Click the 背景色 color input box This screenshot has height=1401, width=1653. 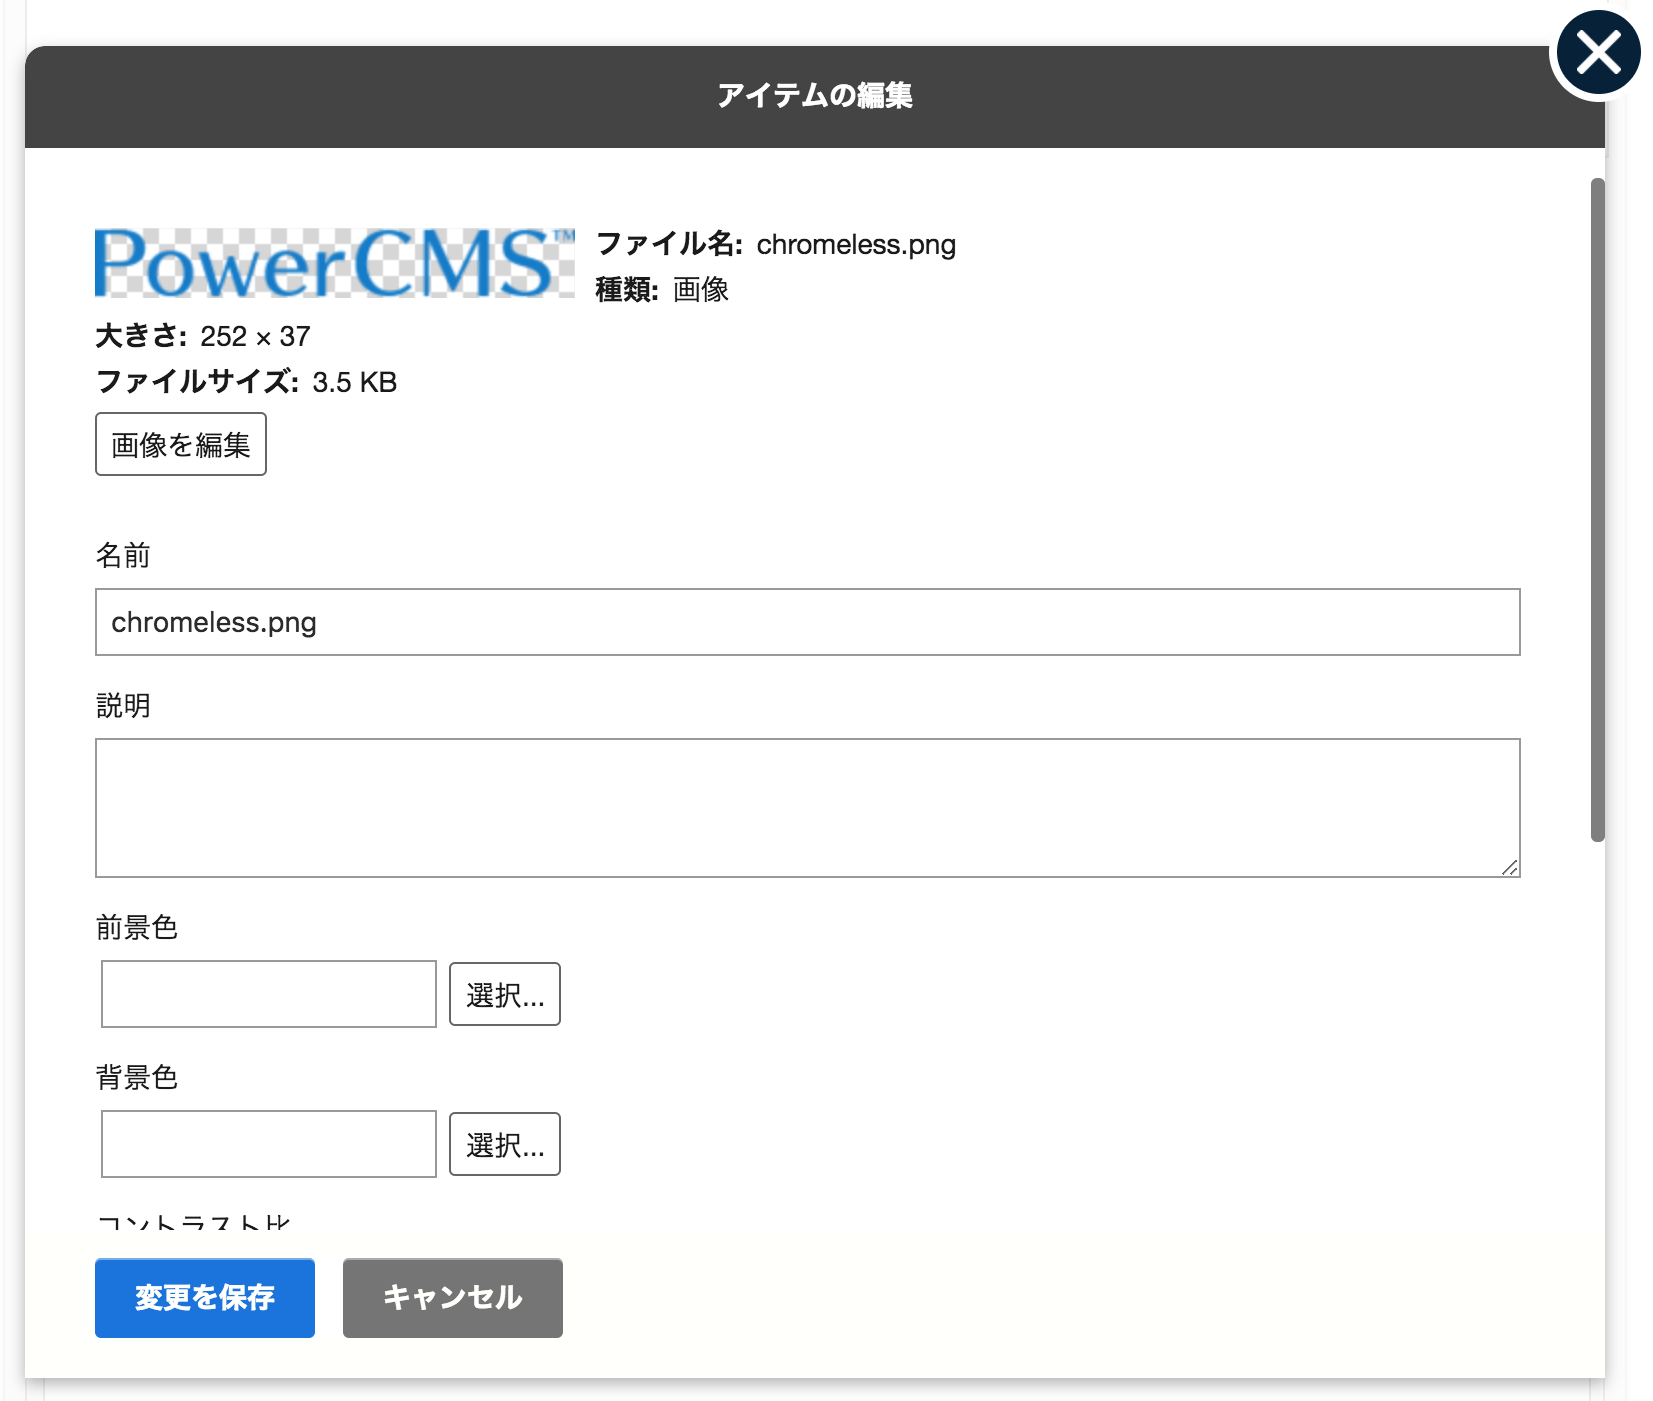(269, 1144)
